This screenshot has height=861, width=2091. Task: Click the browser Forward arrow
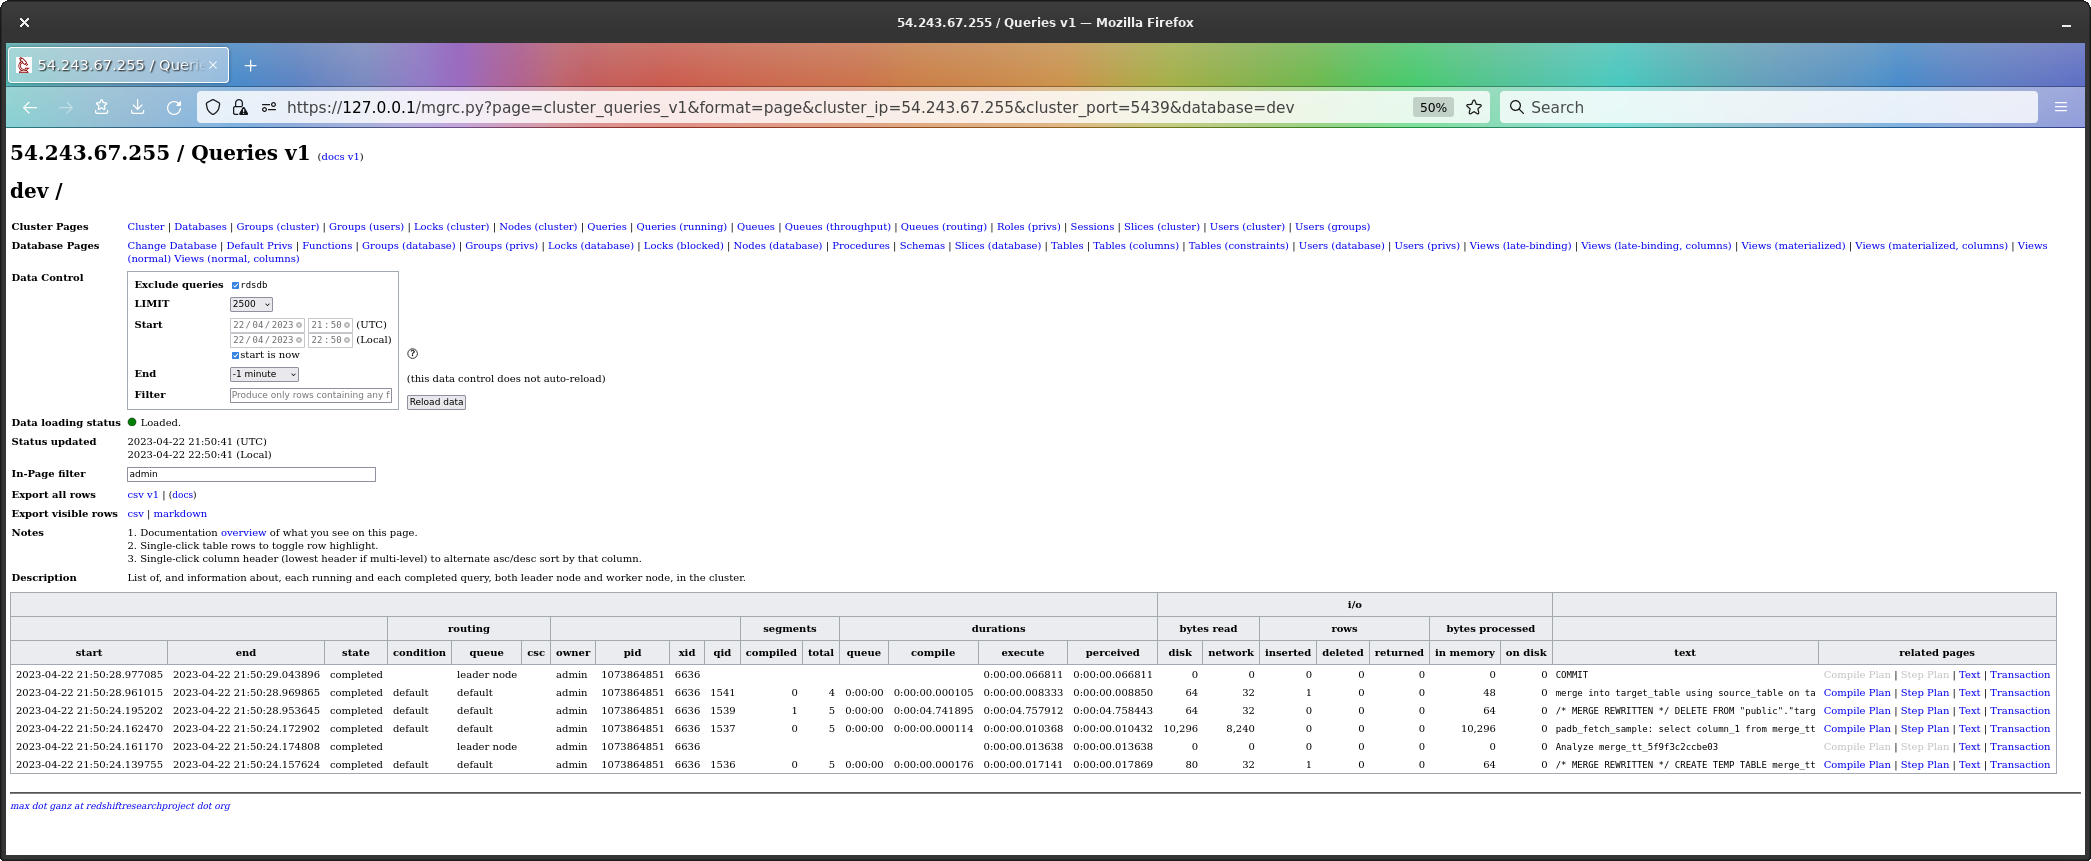(66, 107)
